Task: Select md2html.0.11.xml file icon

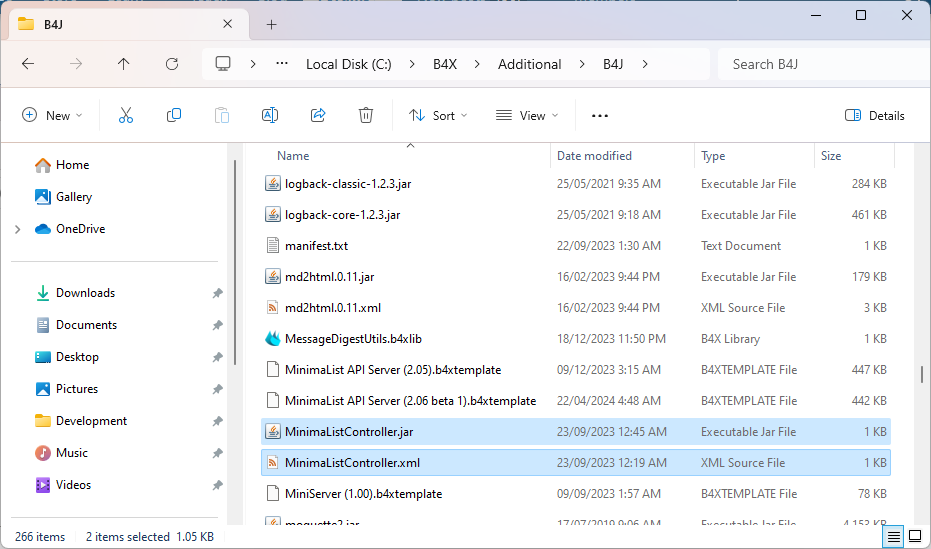Action: [x=273, y=307]
